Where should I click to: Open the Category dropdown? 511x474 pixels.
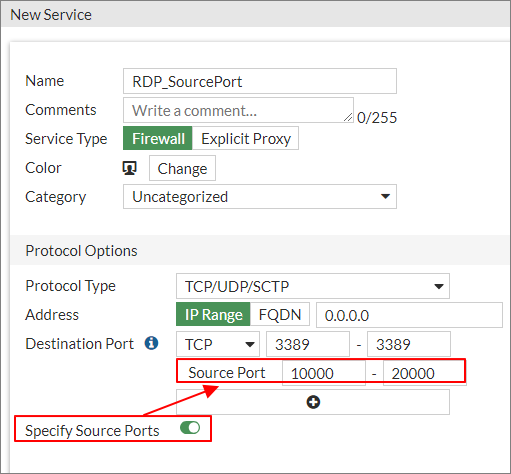260,197
